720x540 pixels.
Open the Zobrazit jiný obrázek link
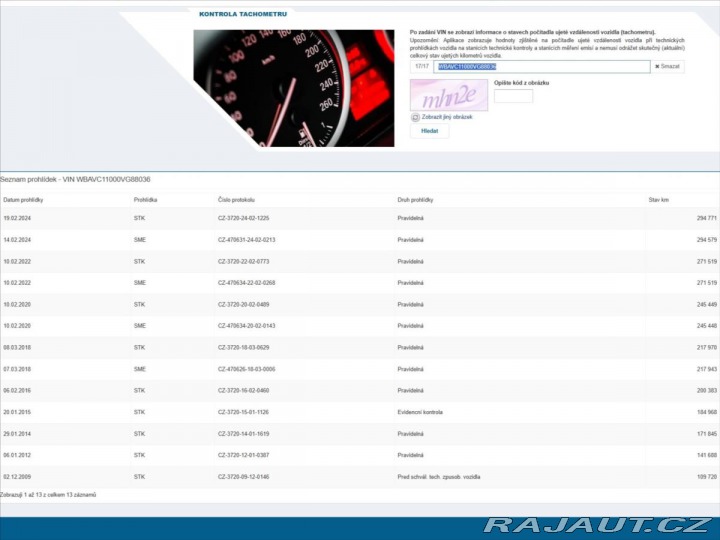(x=446, y=117)
